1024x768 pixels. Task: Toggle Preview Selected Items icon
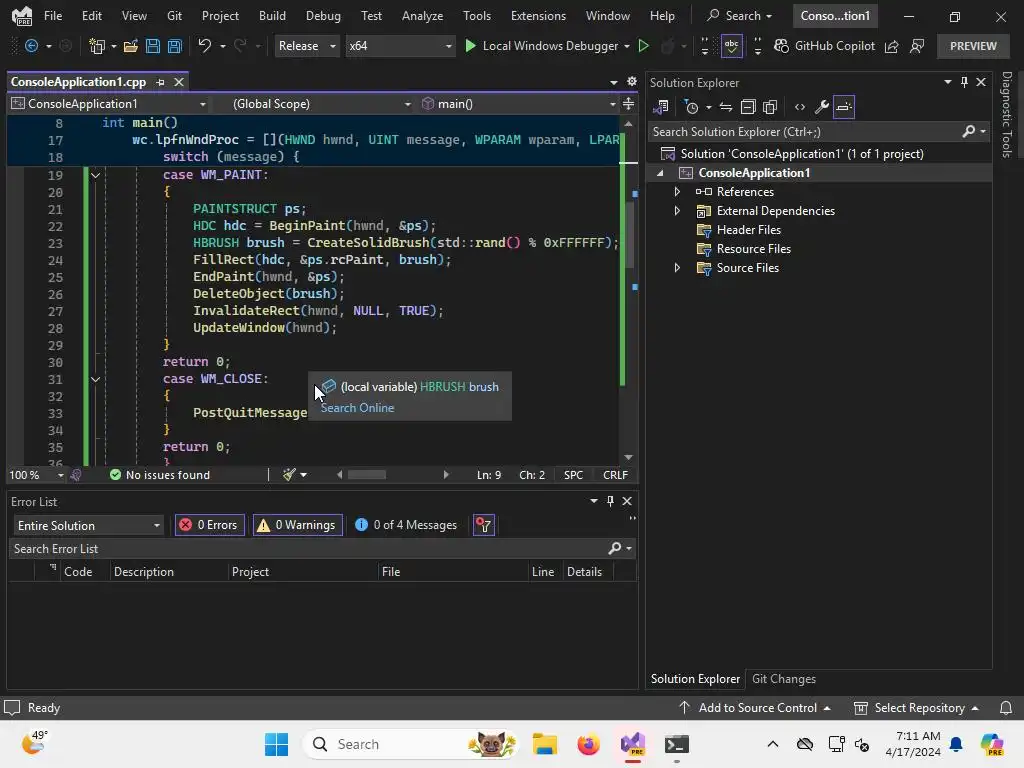coord(844,107)
